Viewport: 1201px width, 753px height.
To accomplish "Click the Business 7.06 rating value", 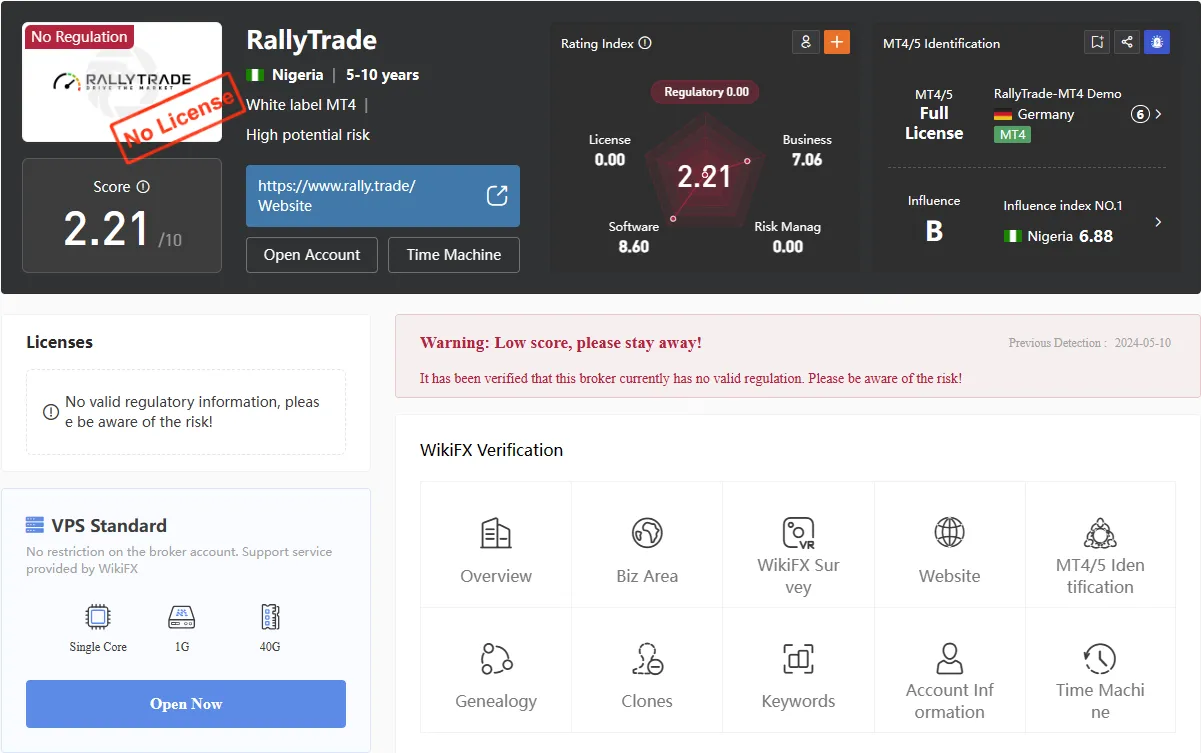I will [807, 160].
